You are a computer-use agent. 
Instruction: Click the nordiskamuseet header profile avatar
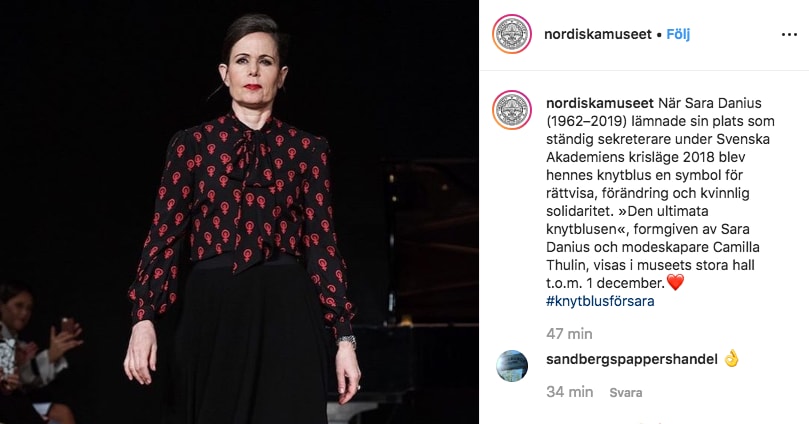[512, 34]
